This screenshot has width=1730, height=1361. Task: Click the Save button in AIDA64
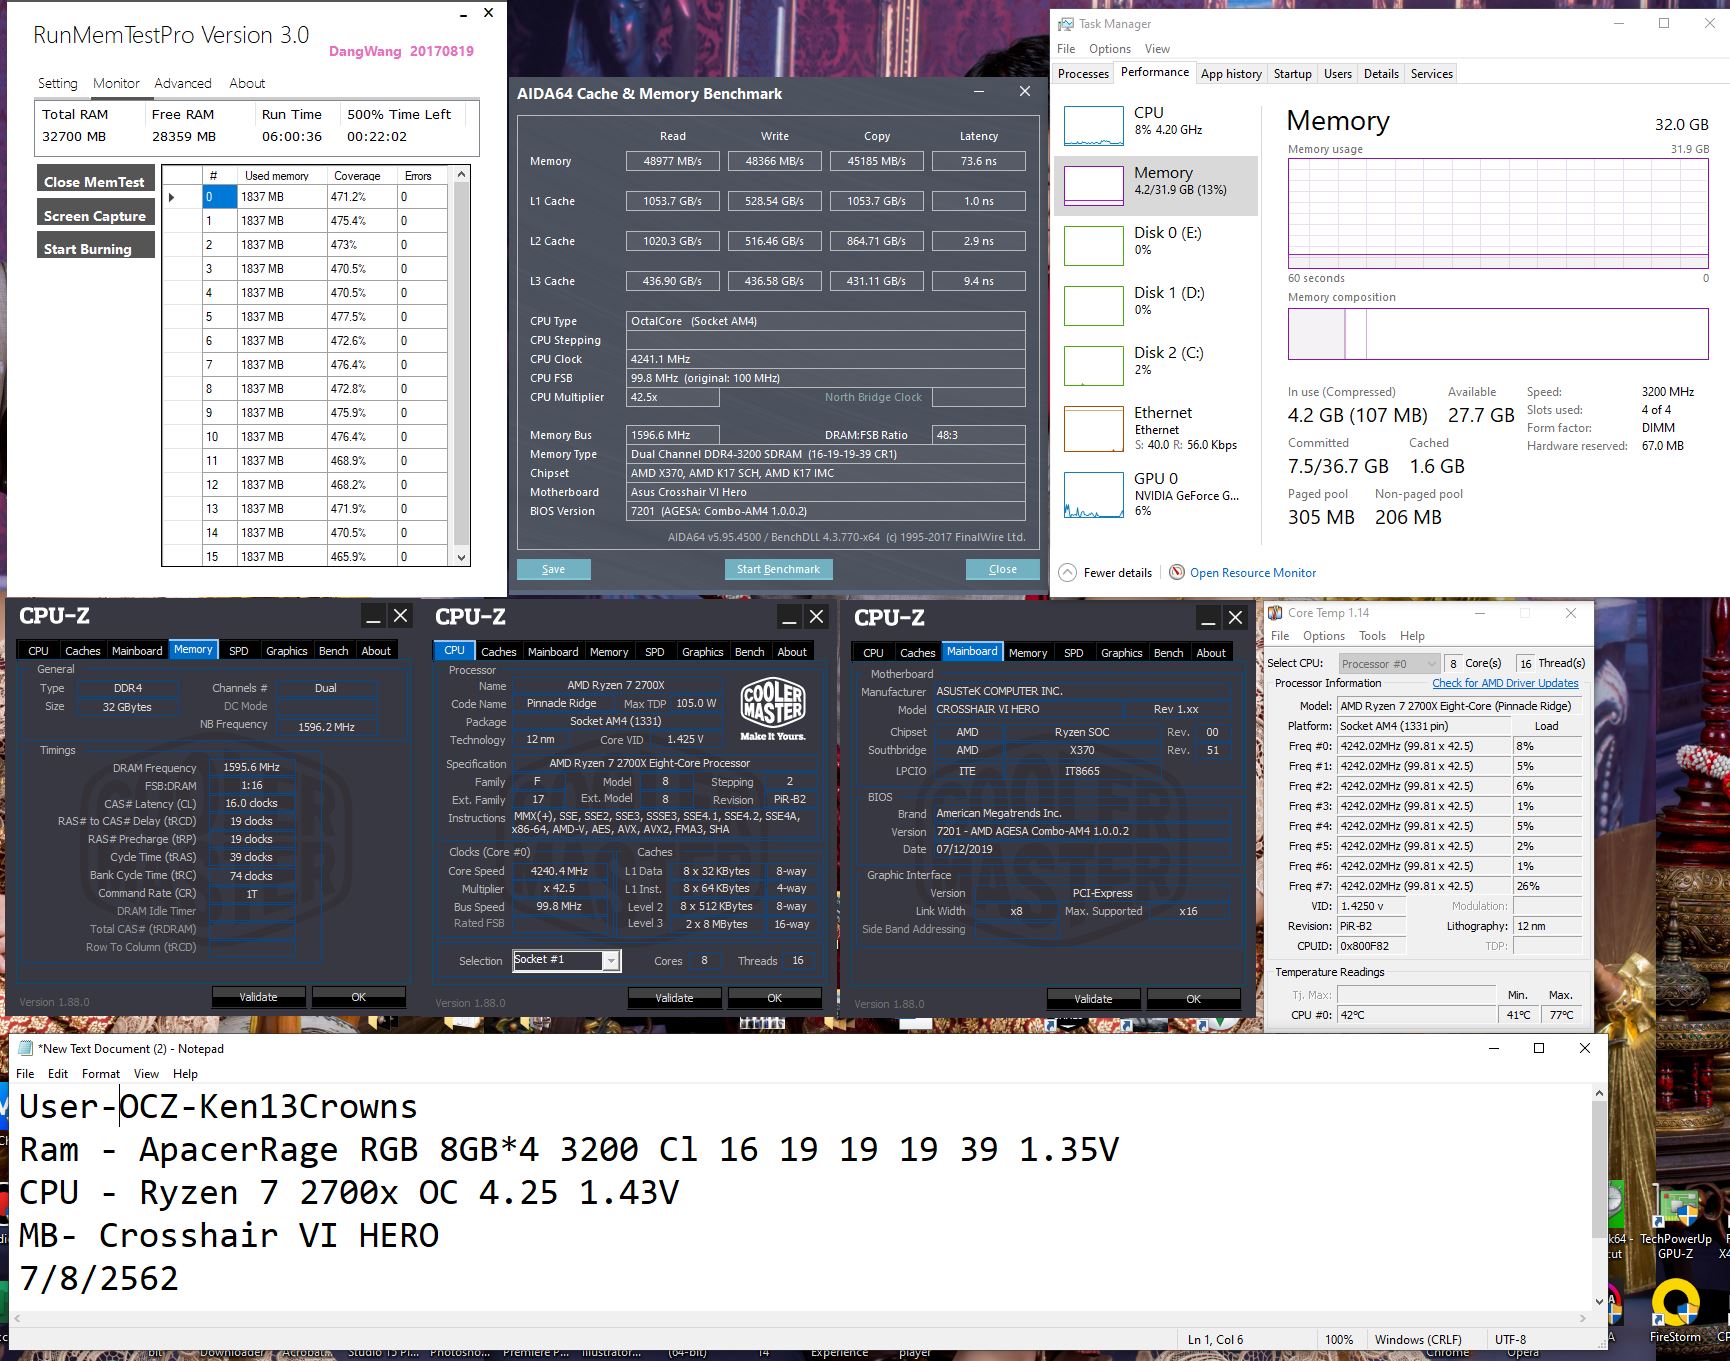click(x=553, y=569)
